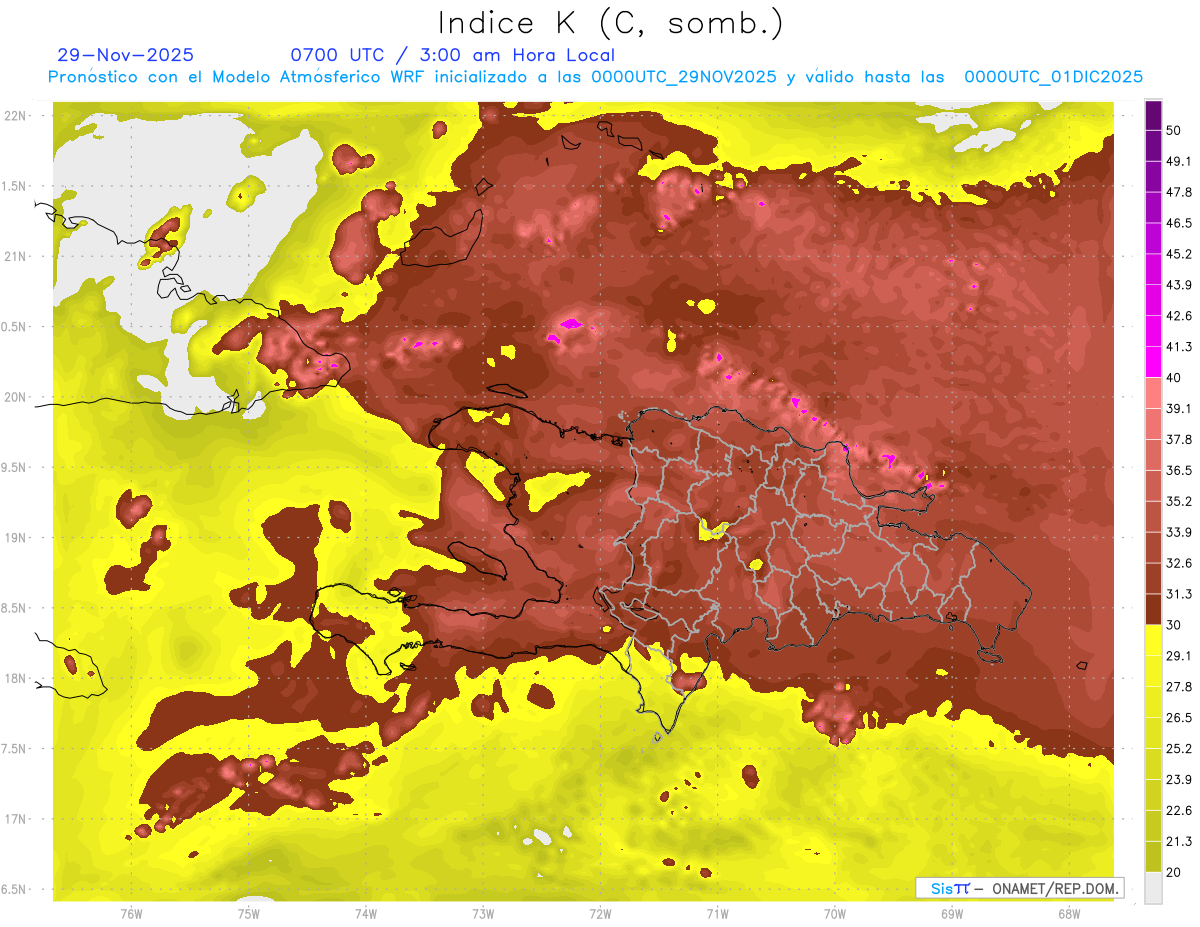1200x927 pixels.
Task: Click the magenta legend swatch between 40 and 41.3
Action: pos(1153,362)
